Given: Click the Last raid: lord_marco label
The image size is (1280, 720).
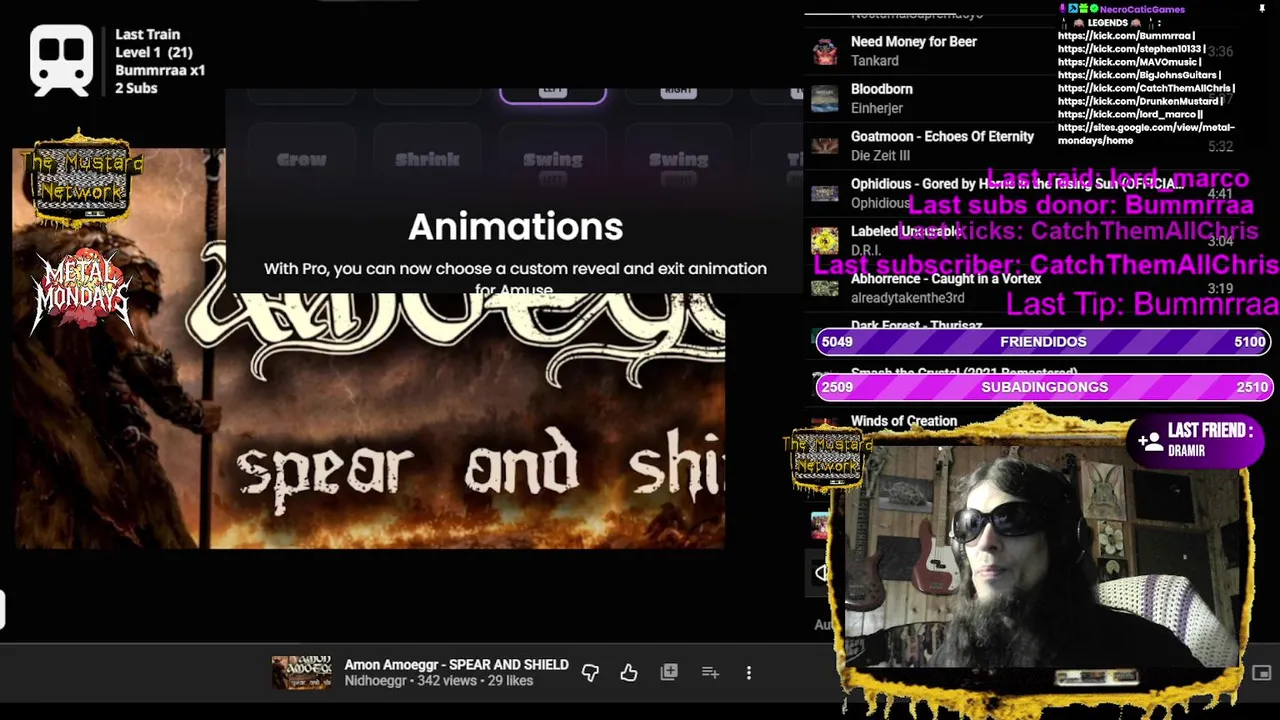Looking at the screenshot, I should [x=1117, y=179].
